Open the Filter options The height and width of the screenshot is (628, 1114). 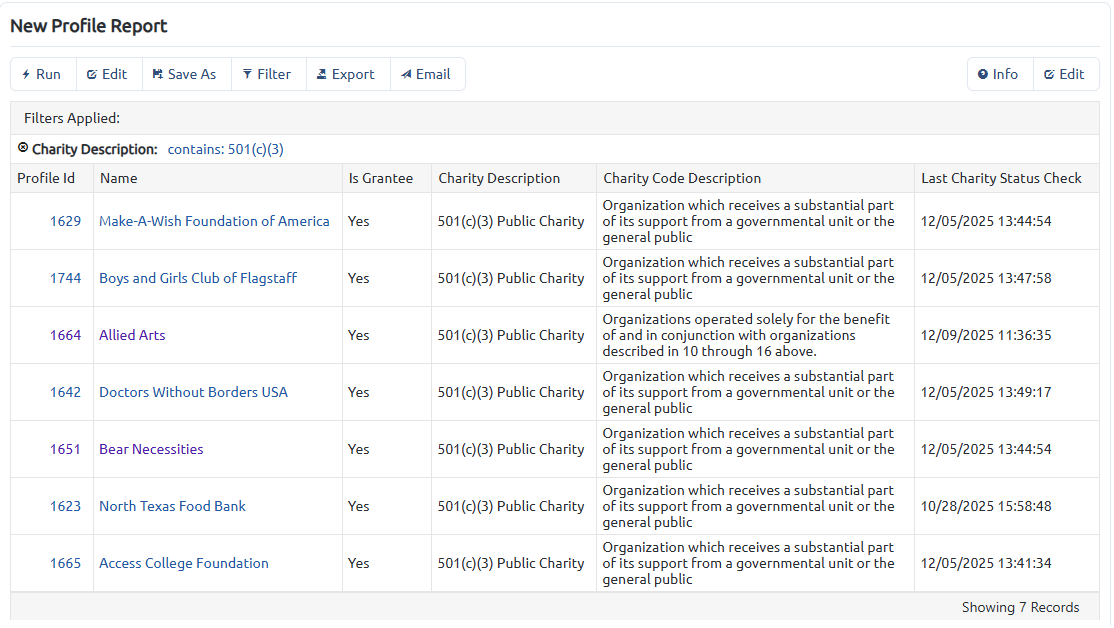click(268, 74)
